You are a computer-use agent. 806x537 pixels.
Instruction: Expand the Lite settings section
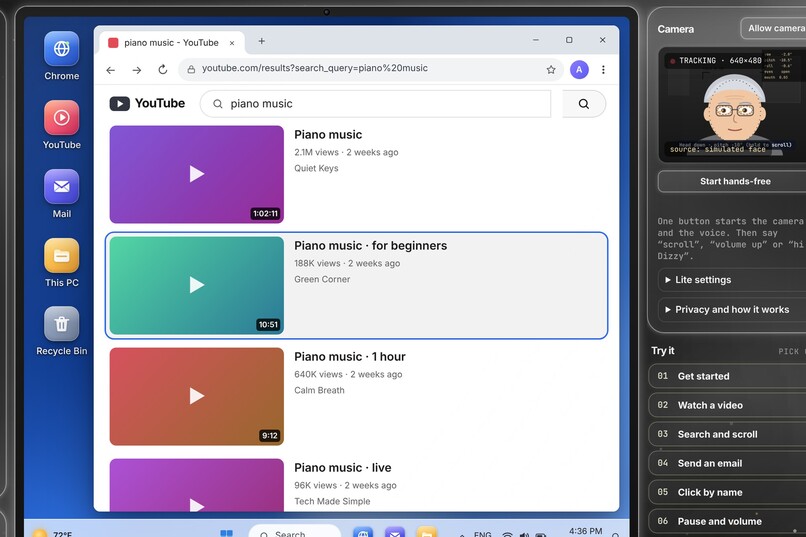pos(732,280)
